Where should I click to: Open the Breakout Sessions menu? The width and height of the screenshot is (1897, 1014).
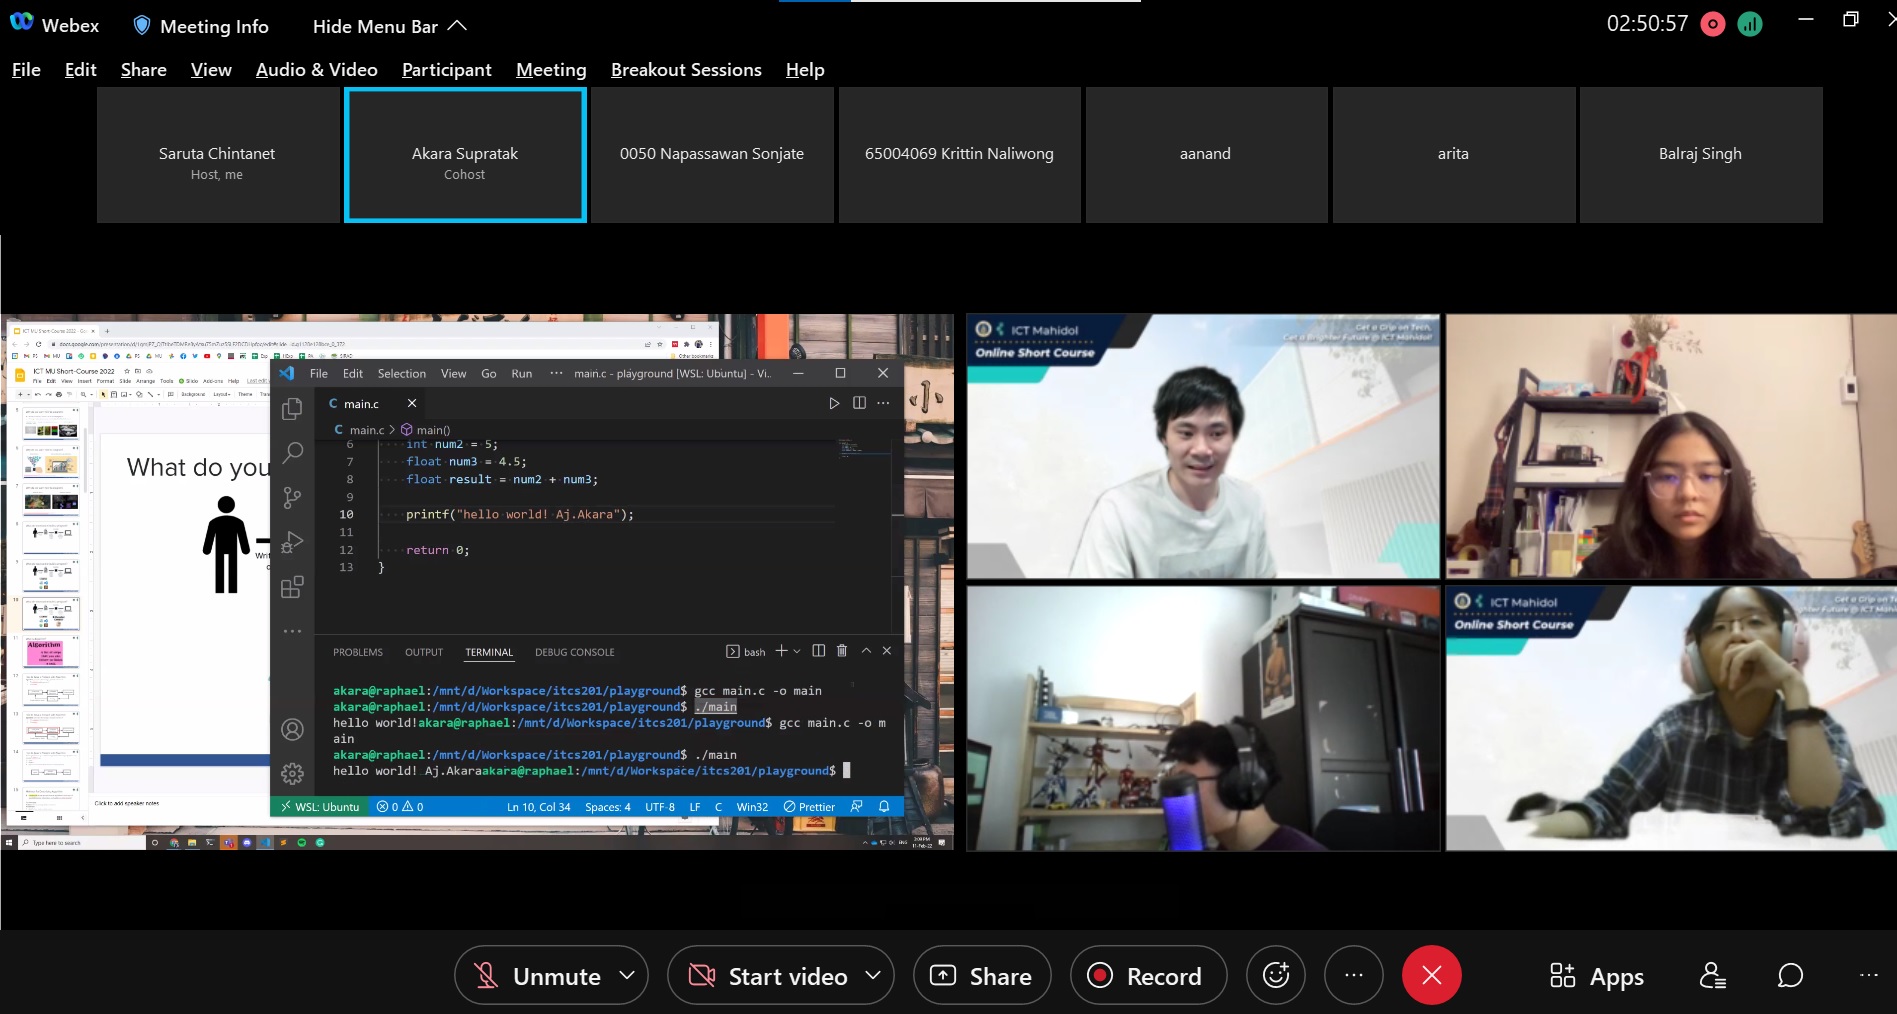686,70
